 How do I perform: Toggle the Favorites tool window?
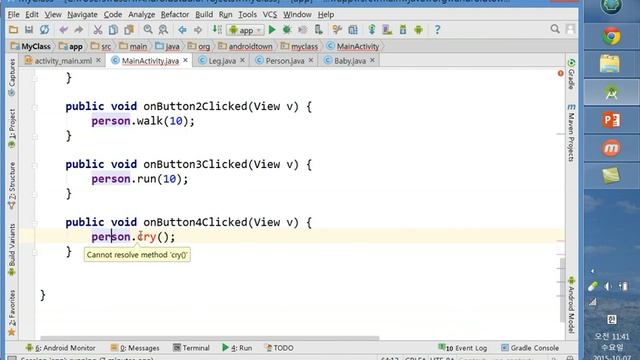pos(12,313)
